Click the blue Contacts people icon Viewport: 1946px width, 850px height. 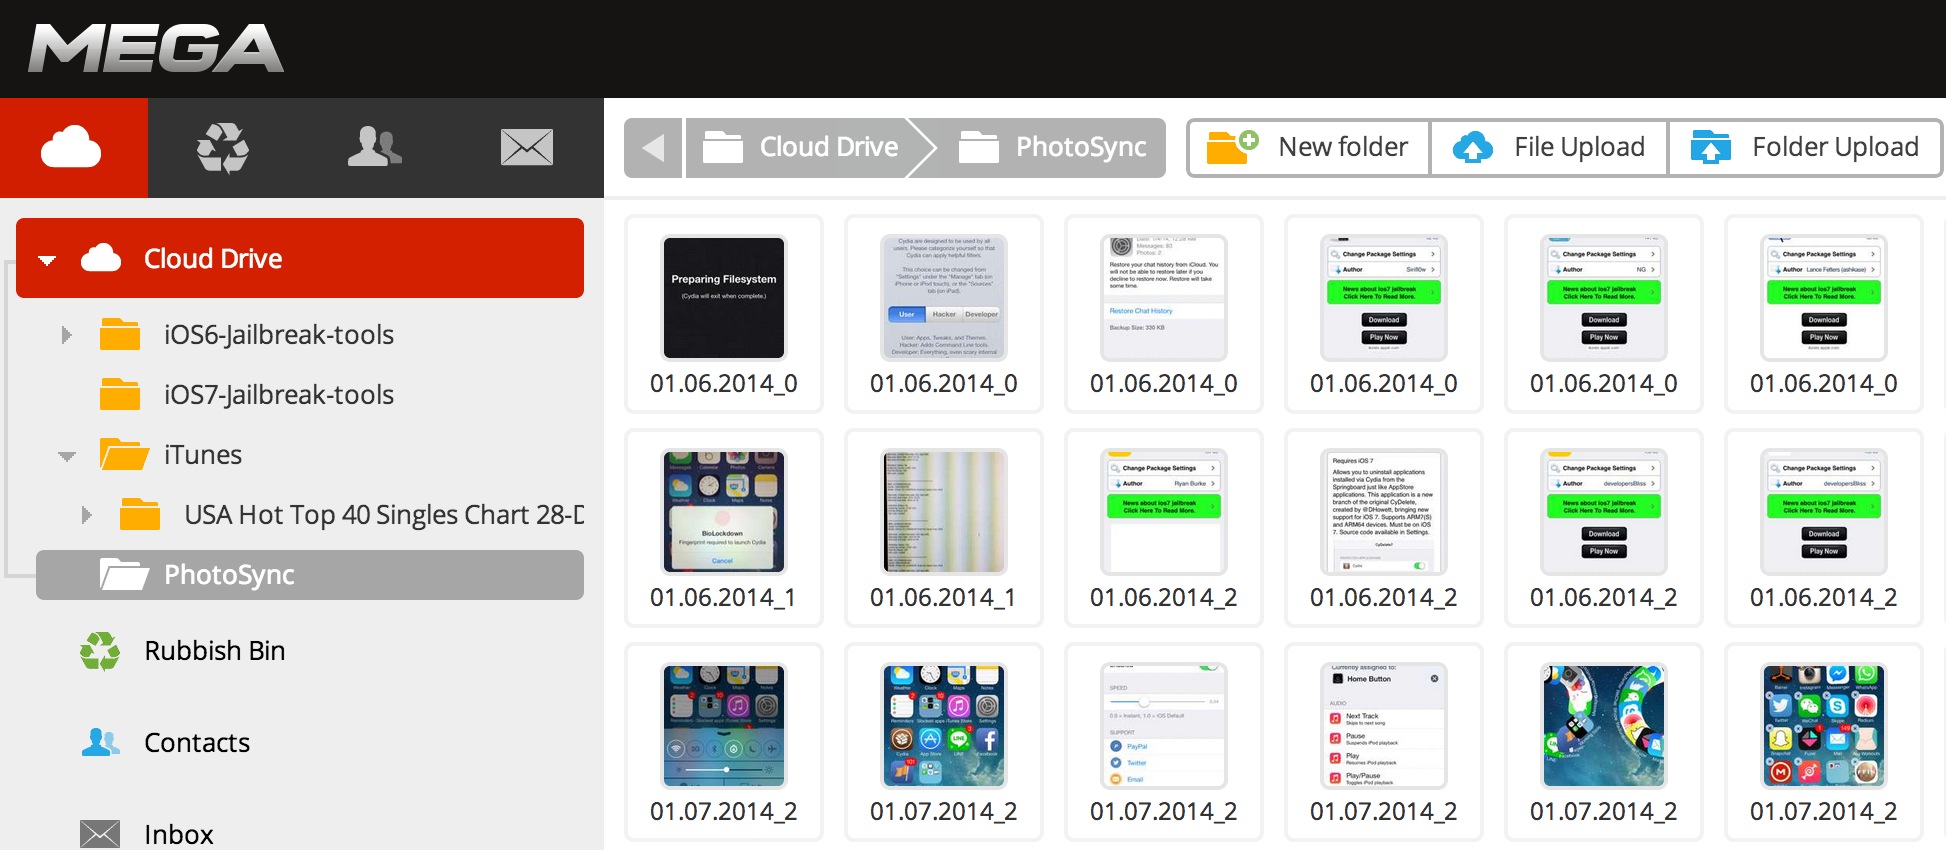100,742
